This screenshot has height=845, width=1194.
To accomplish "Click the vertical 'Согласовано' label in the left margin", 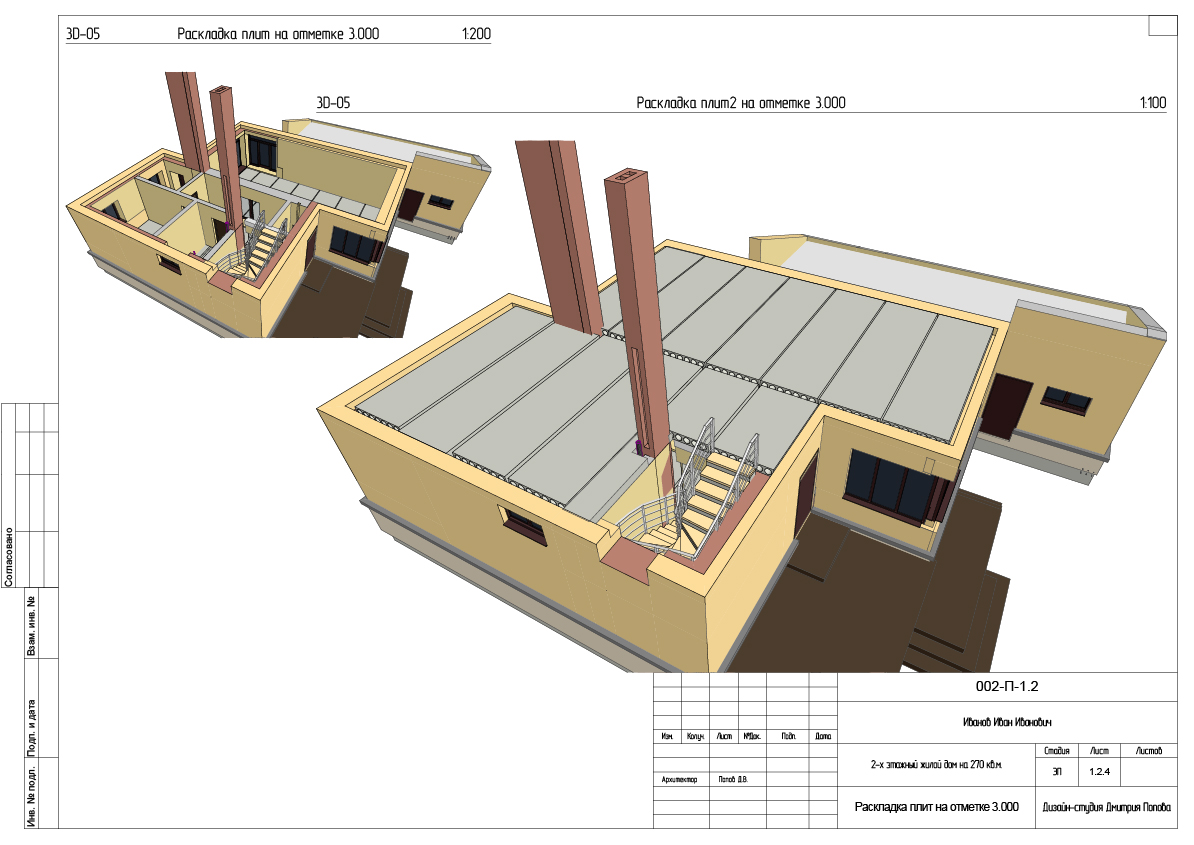I will [x=9, y=556].
